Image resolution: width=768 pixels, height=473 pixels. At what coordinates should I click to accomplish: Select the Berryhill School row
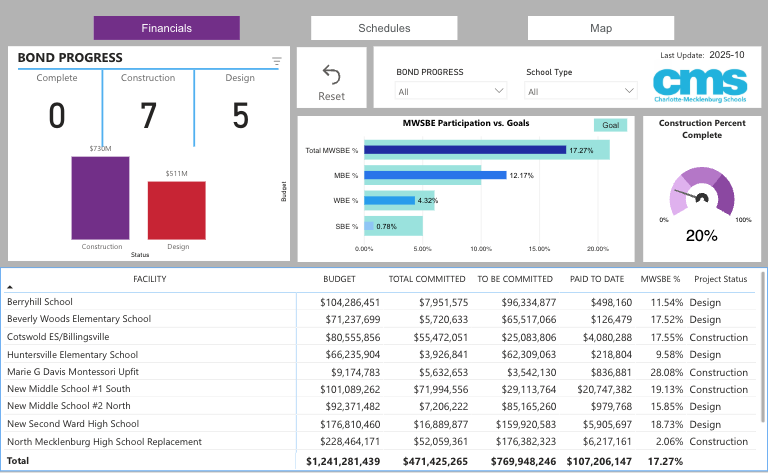150,301
